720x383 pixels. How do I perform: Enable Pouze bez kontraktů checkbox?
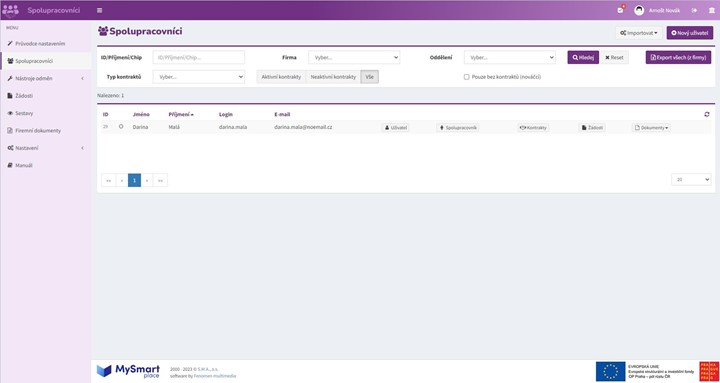point(467,77)
